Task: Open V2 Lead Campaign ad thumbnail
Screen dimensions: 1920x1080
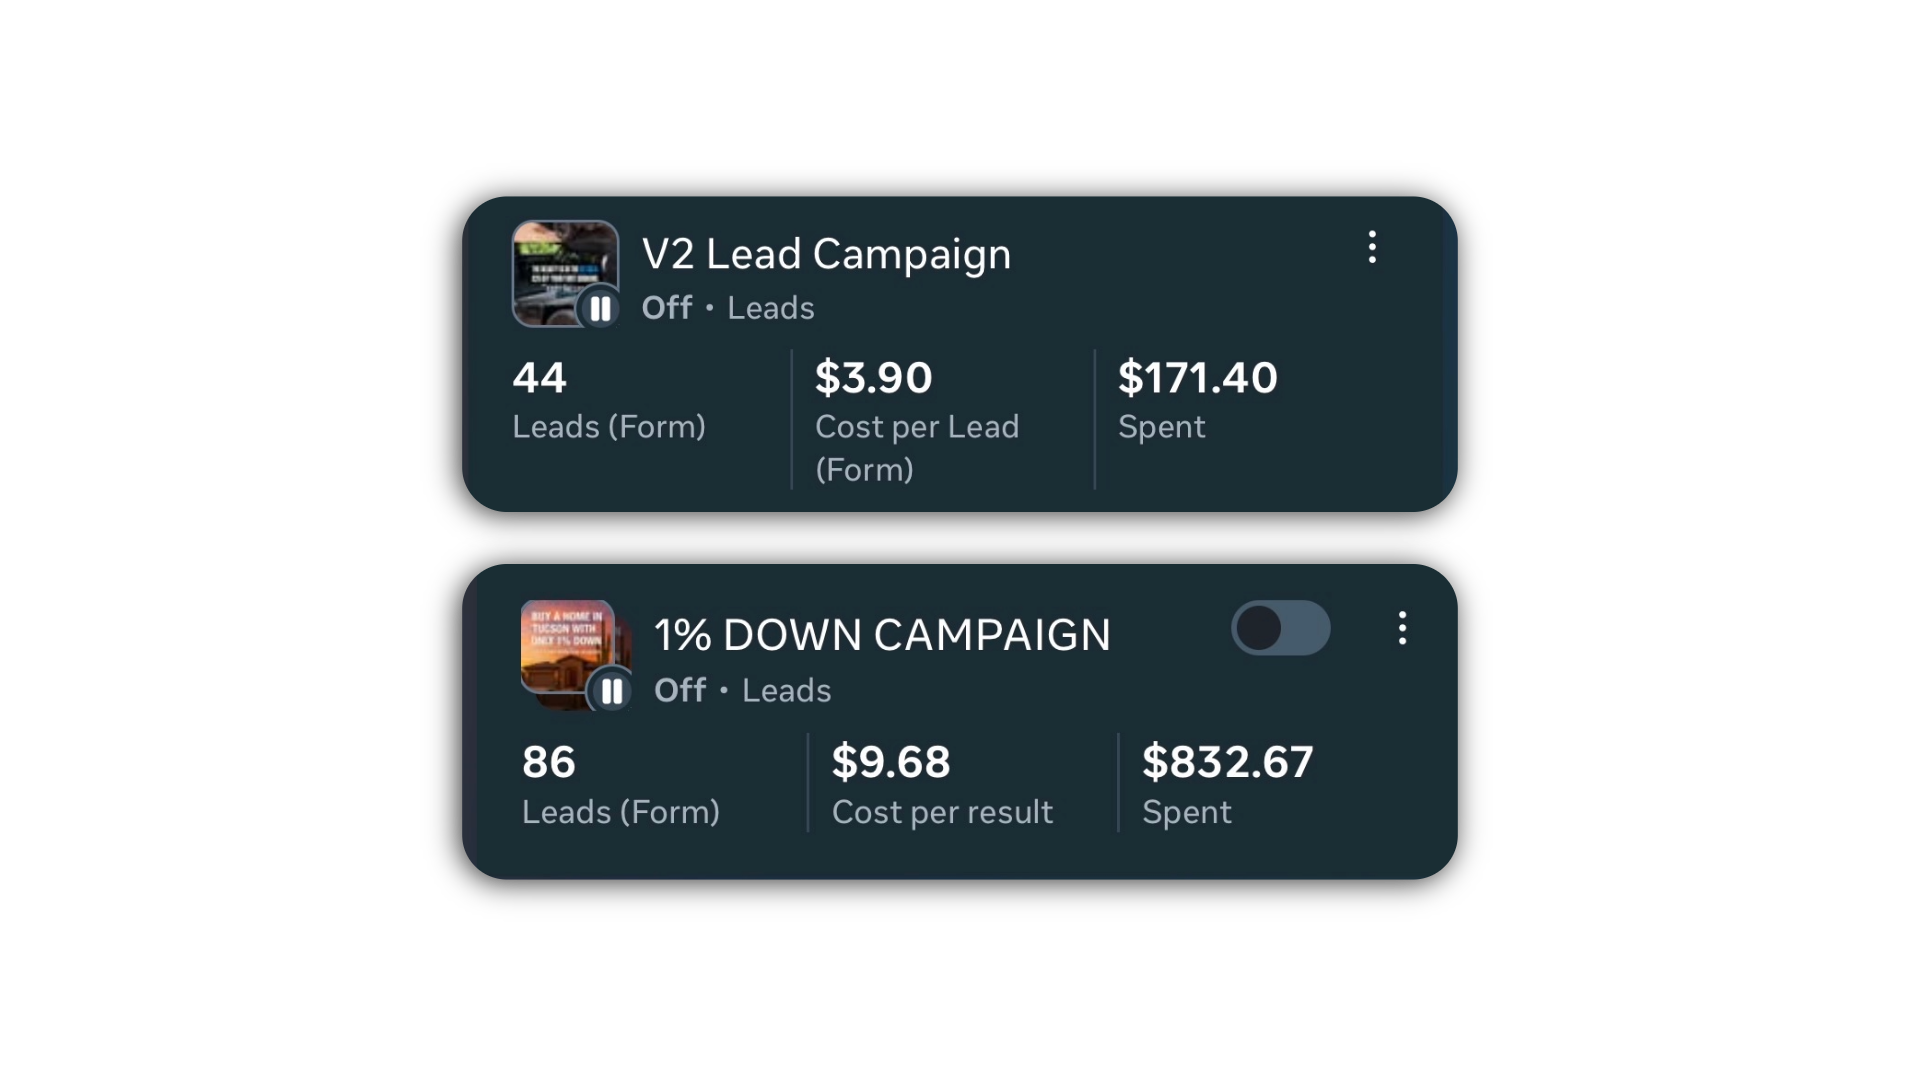Action: (x=556, y=262)
